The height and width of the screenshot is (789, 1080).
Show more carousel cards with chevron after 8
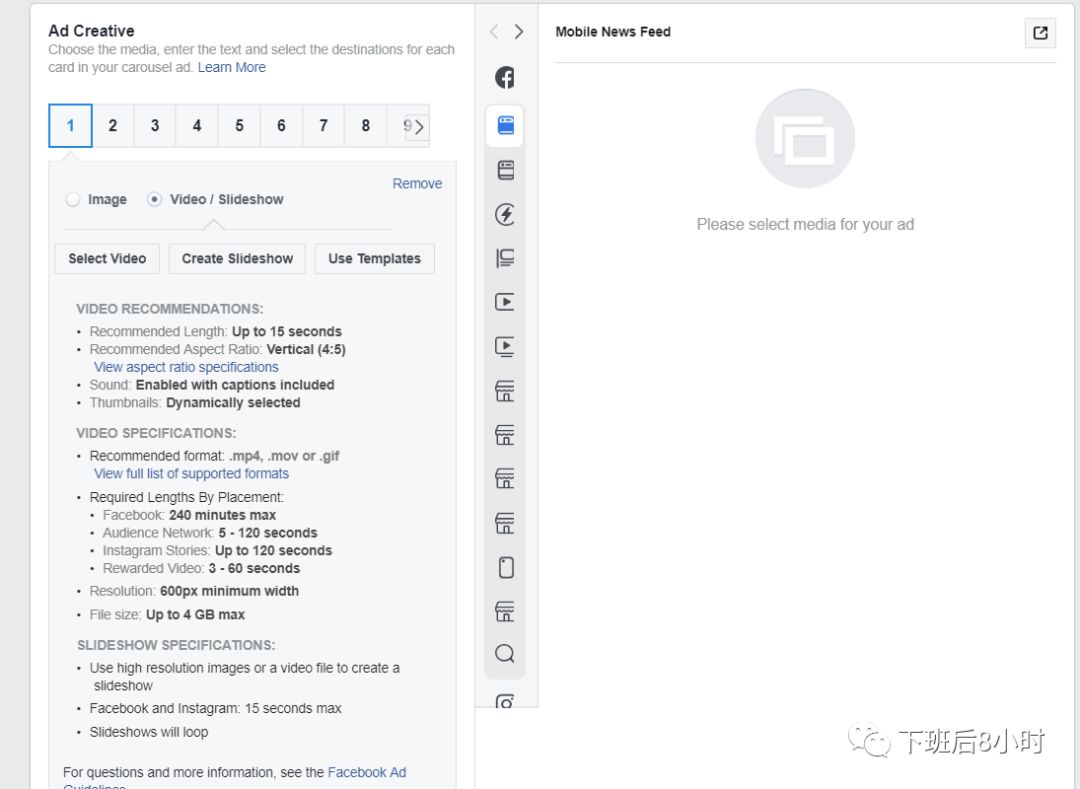click(x=416, y=126)
